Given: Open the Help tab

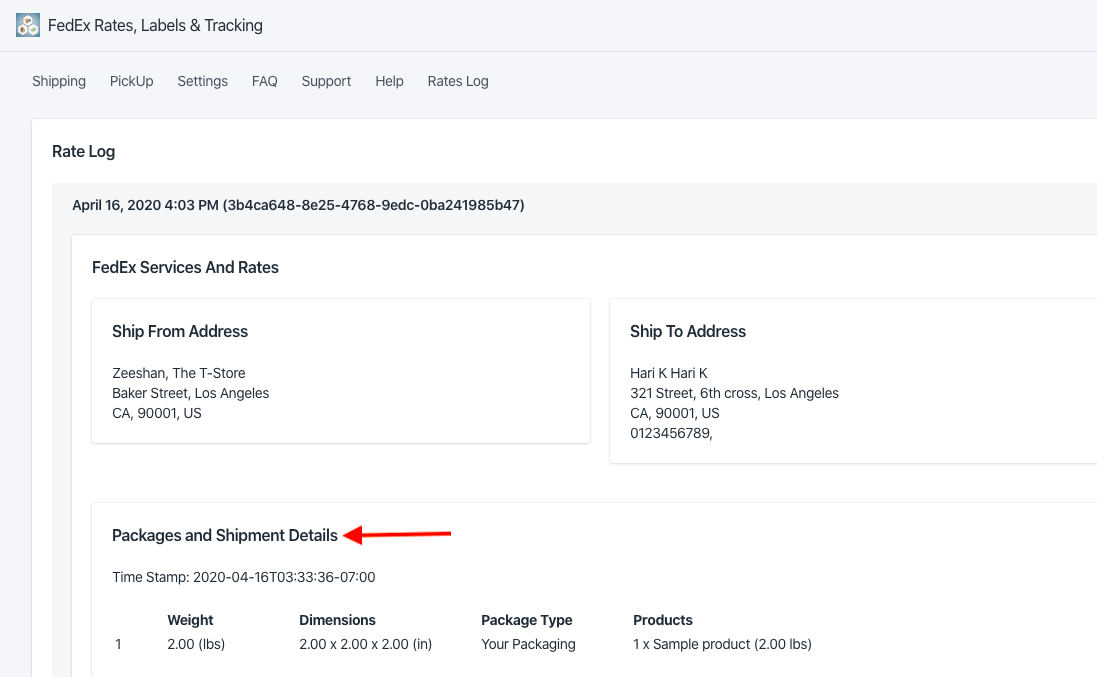Looking at the screenshot, I should 389,81.
